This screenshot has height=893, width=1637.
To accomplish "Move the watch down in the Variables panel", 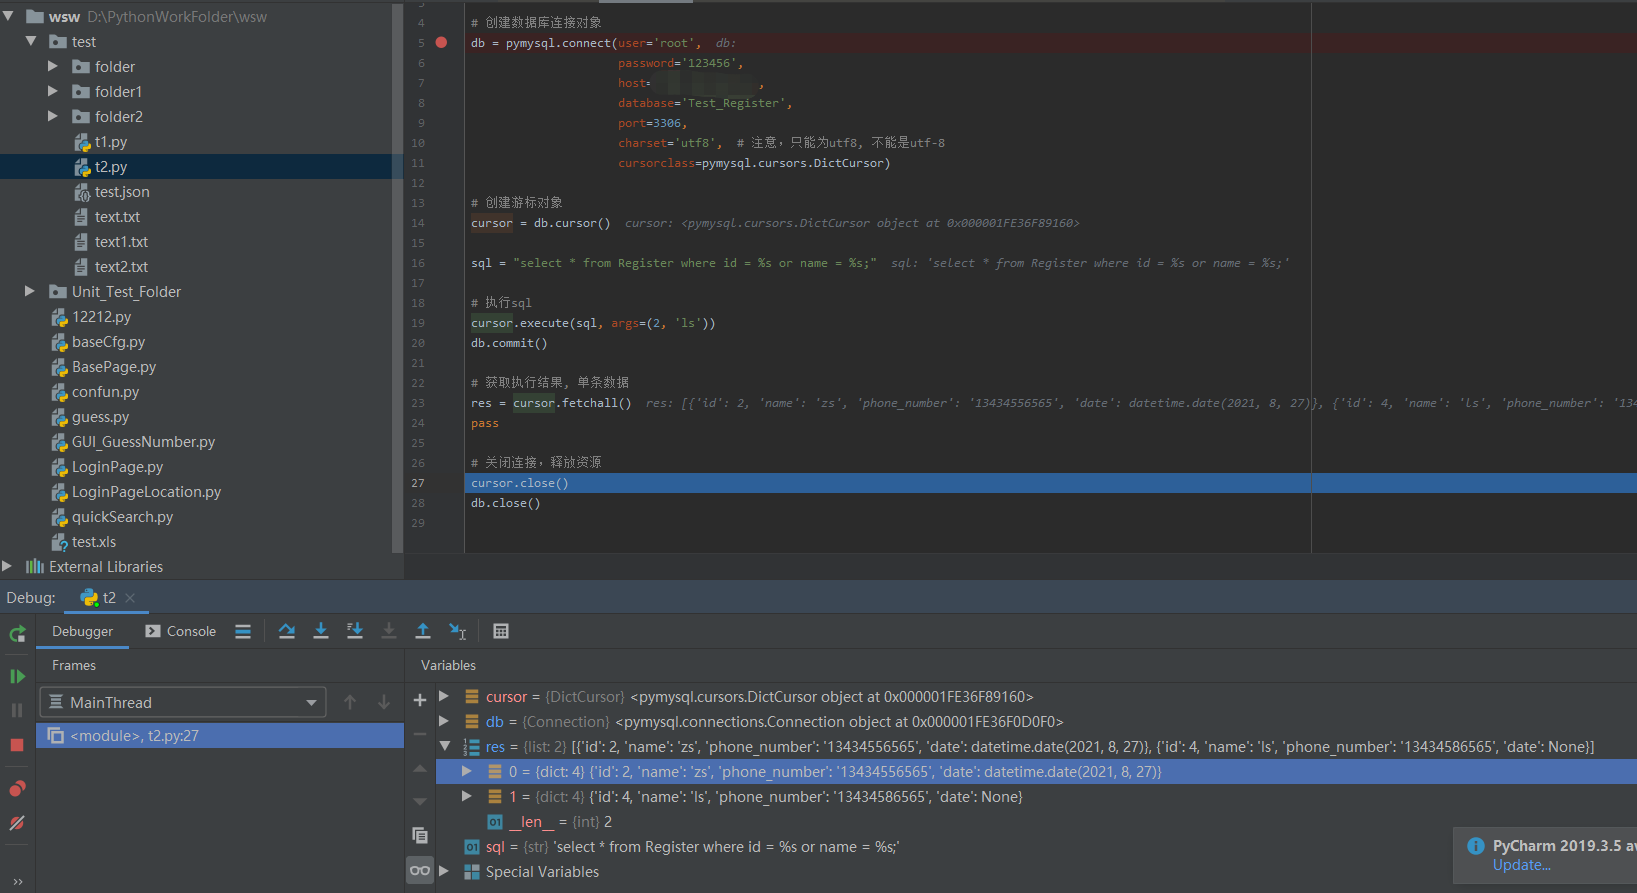I will click(x=420, y=802).
